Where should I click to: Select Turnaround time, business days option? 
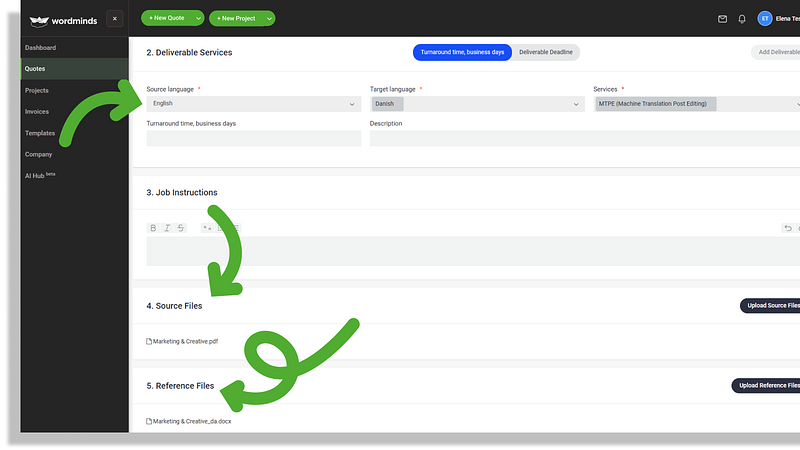(461, 52)
